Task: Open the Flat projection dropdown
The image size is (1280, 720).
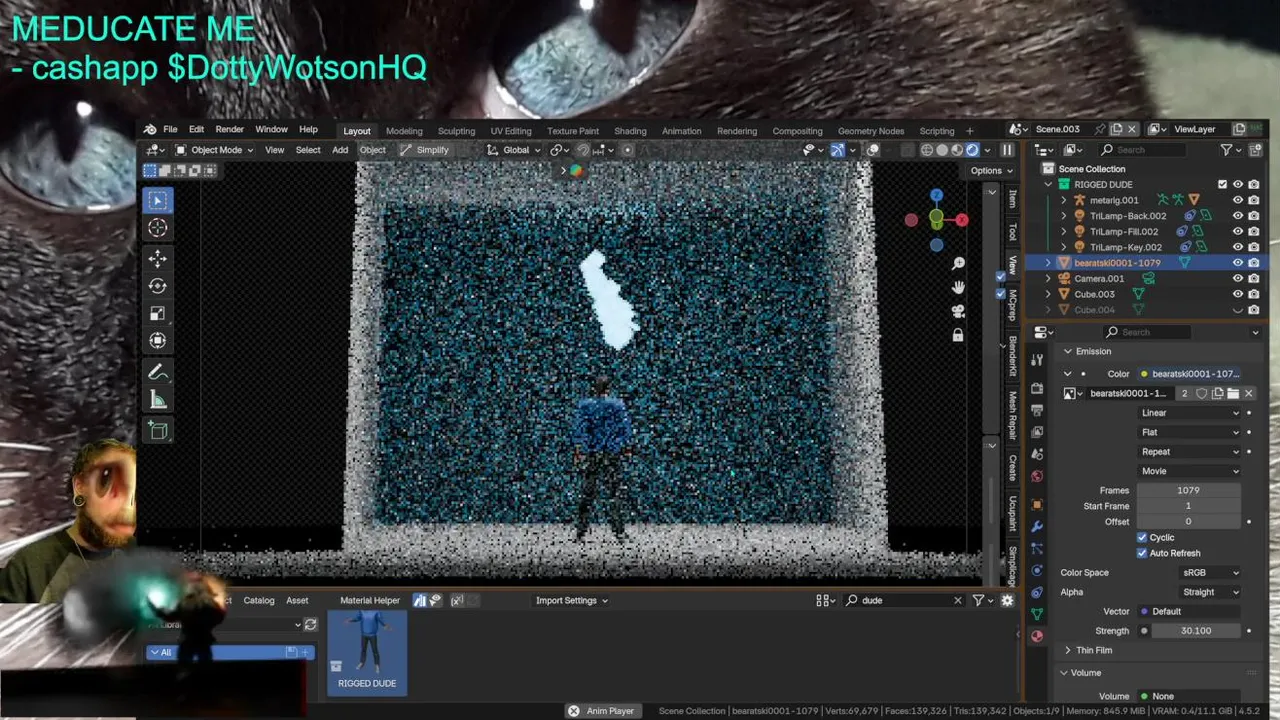Action: tap(1190, 432)
